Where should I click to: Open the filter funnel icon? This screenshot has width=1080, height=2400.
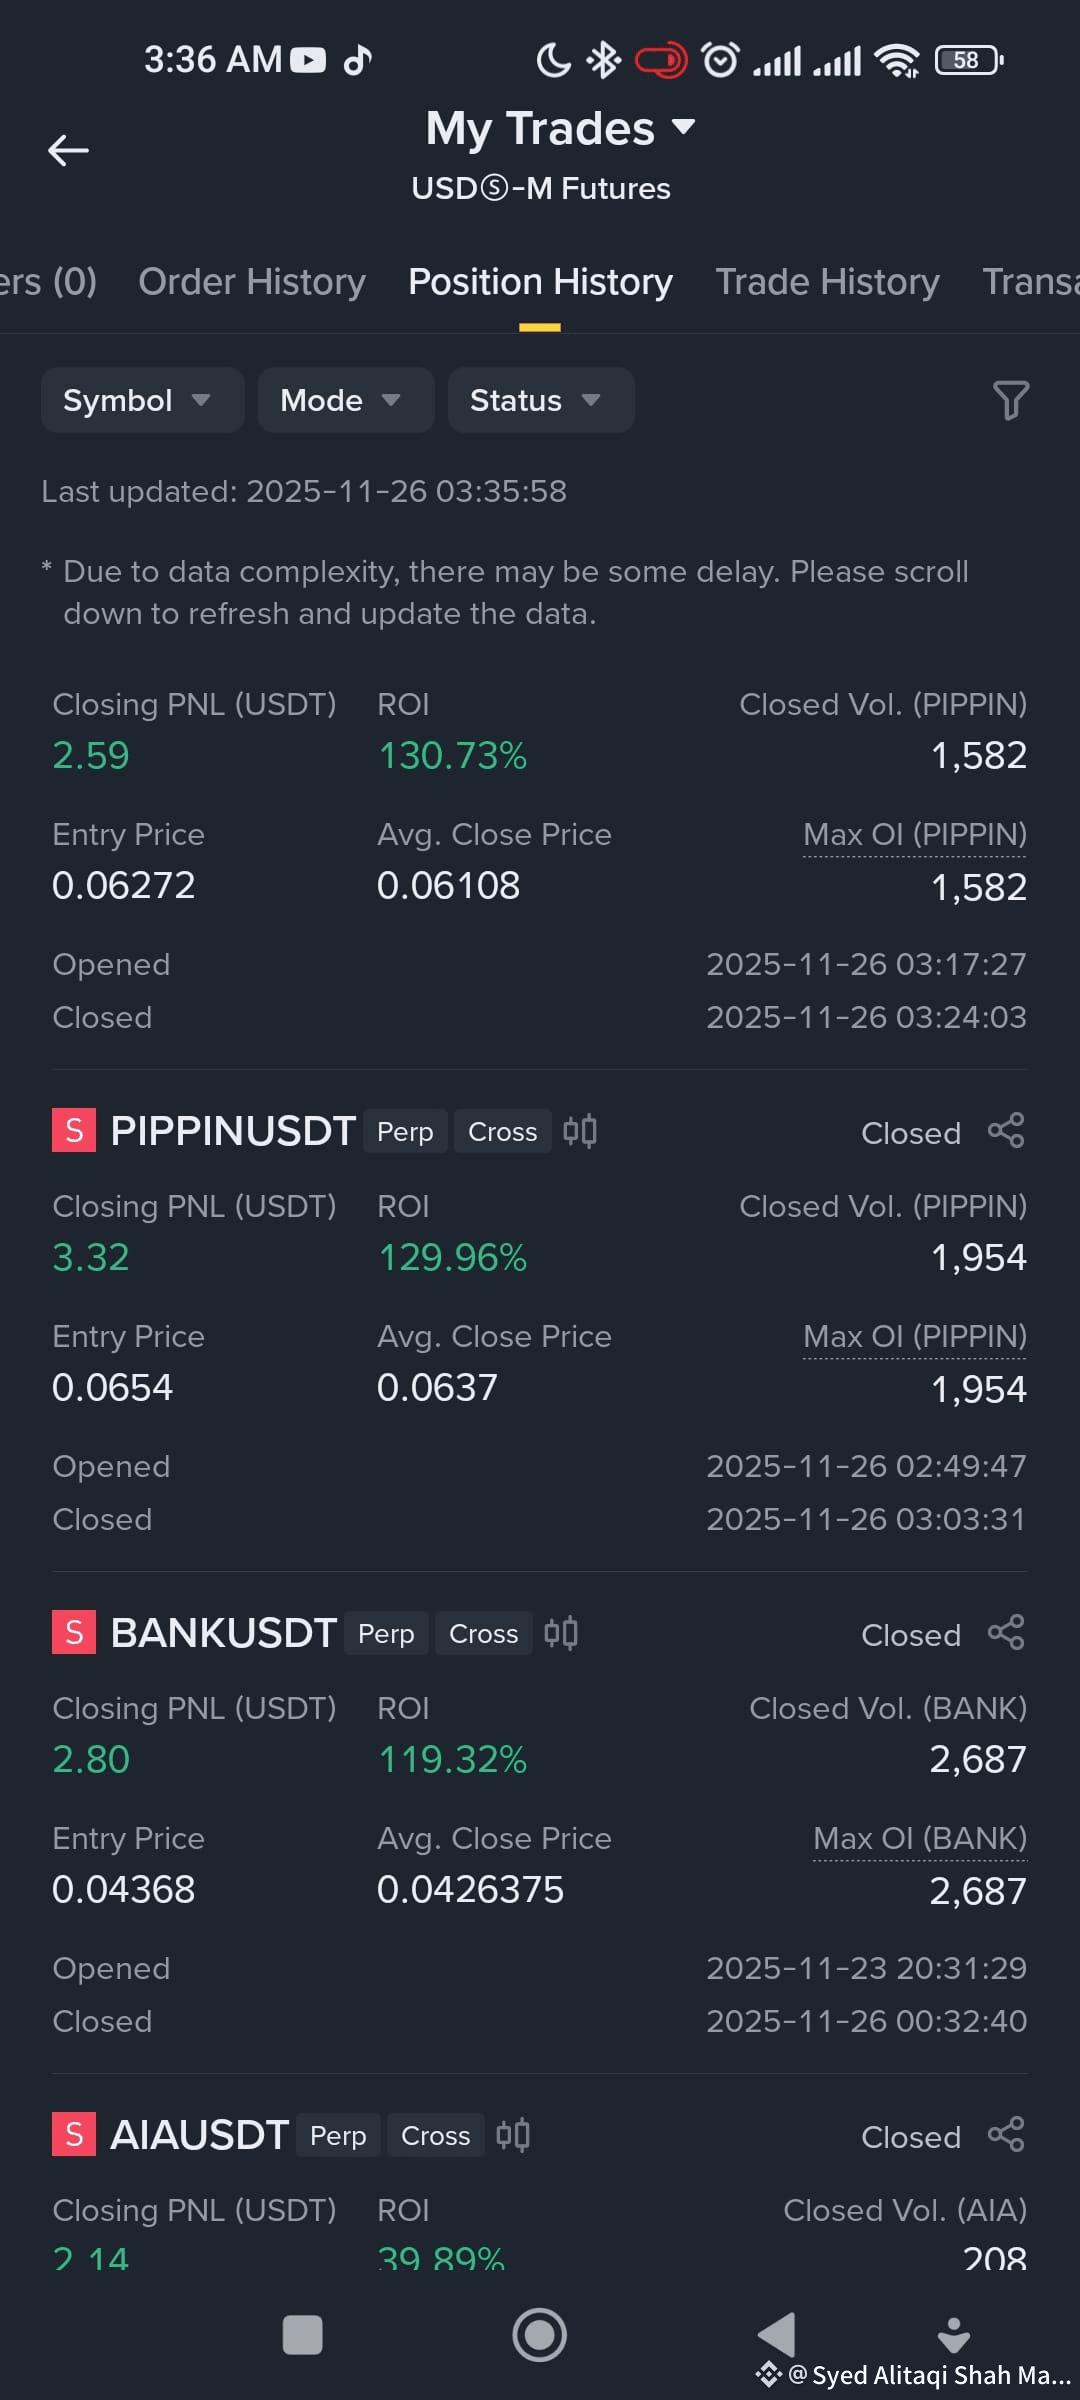click(x=1010, y=400)
